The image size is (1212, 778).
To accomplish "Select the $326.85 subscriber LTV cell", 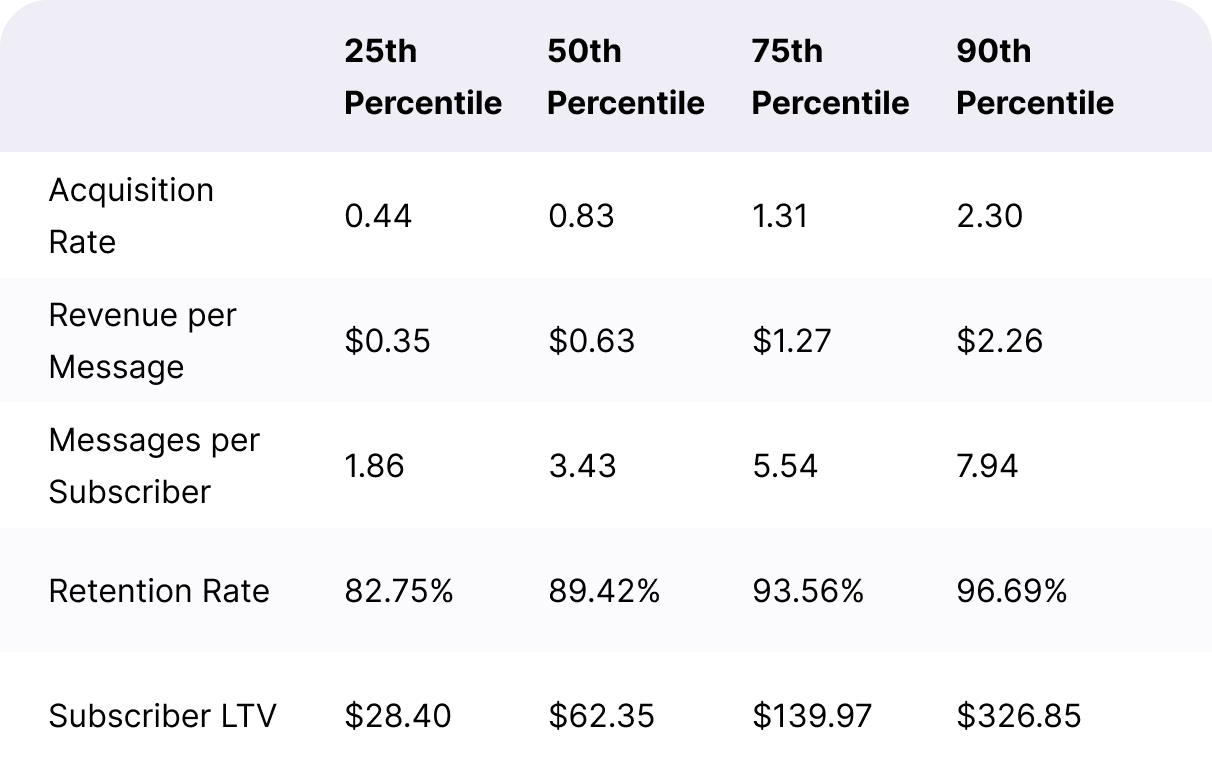I will (1018, 716).
